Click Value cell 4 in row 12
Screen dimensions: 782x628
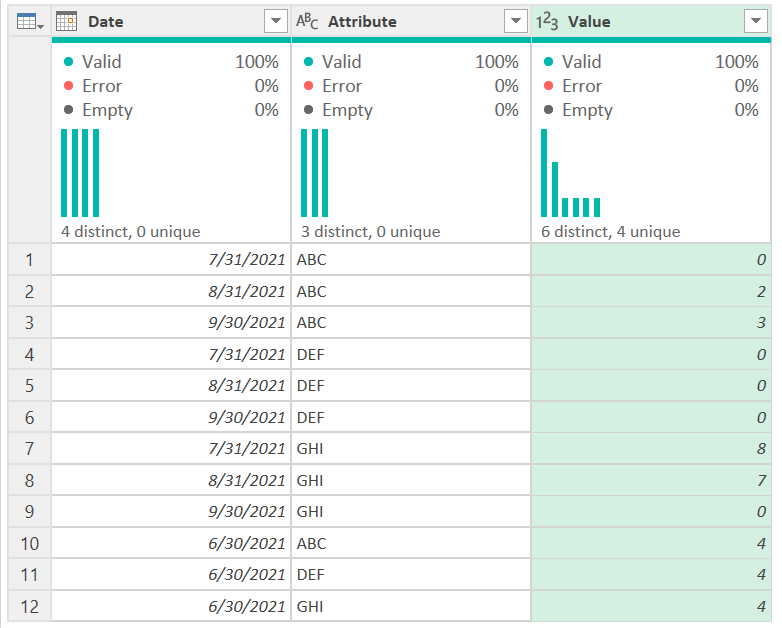coord(651,606)
